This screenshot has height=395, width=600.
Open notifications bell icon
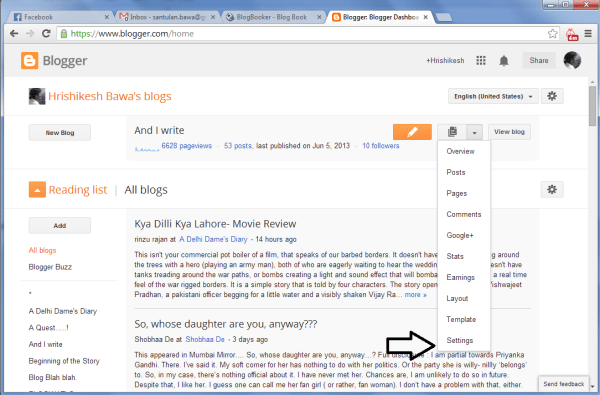point(504,60)
